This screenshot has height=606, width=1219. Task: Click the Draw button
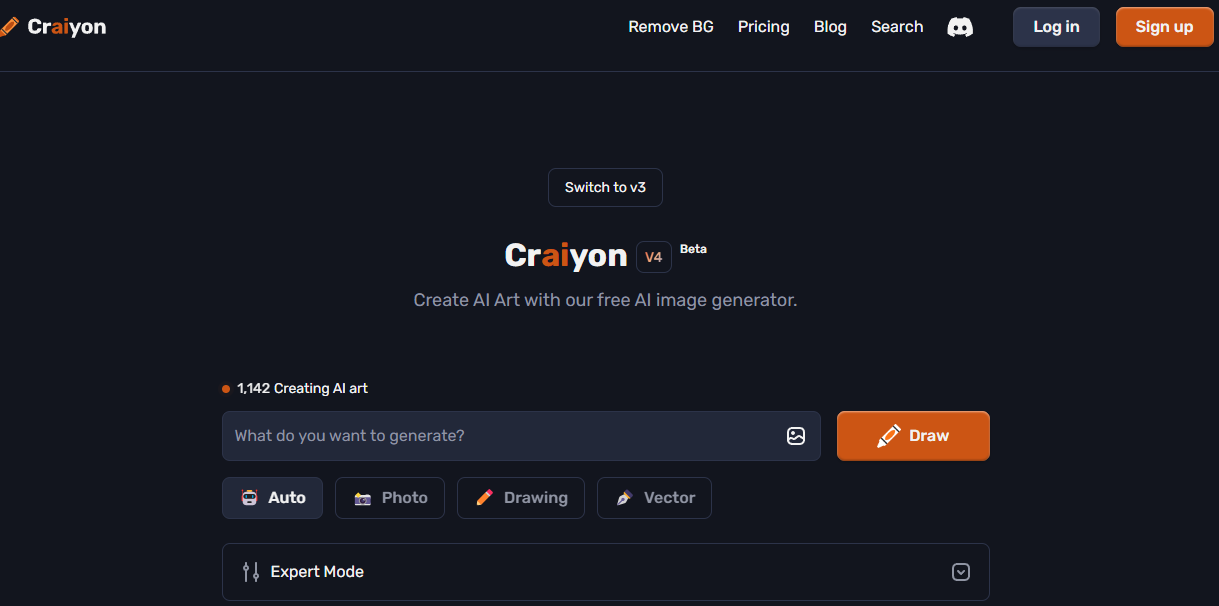tap(913, 436)
